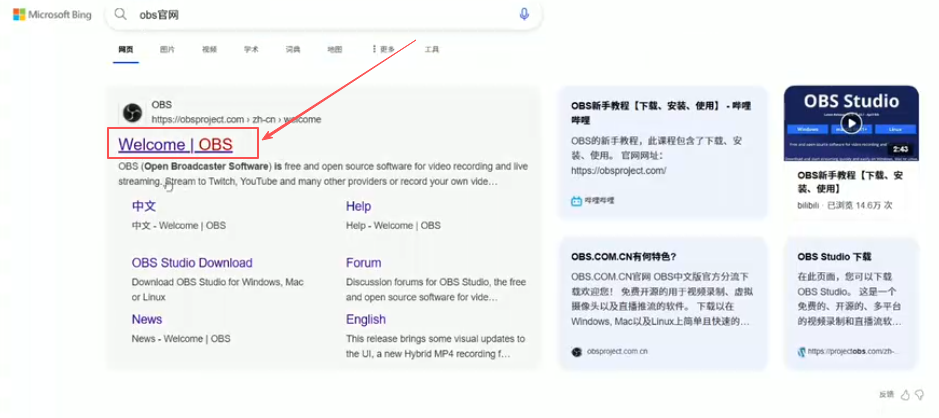Viewport: 939px width, 418px height.
Task: Click the Microsoft Bing logo
Action: (52, 14)
